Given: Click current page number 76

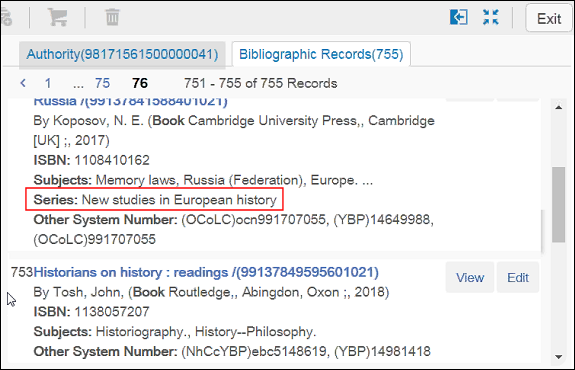Looking at the screenshot, I should 140,83.
